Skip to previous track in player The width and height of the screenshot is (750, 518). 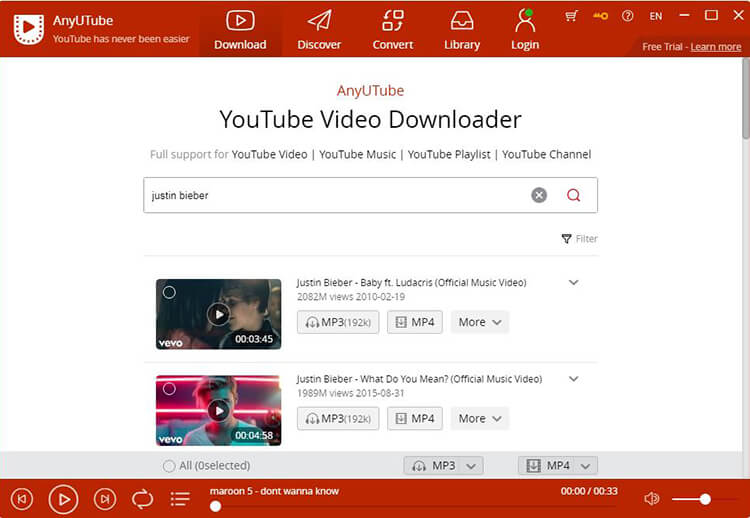coord(22,499)
